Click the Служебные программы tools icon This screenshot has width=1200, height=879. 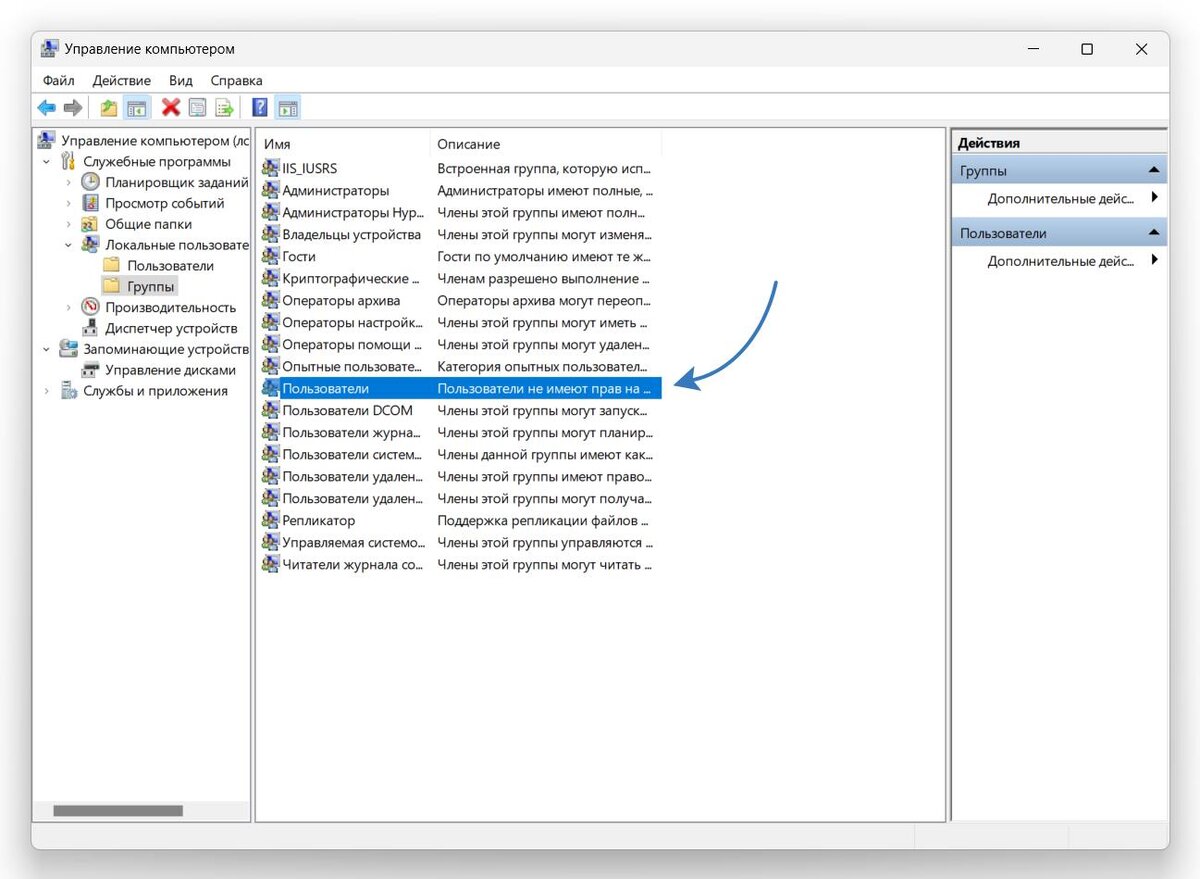coord(69,161)
